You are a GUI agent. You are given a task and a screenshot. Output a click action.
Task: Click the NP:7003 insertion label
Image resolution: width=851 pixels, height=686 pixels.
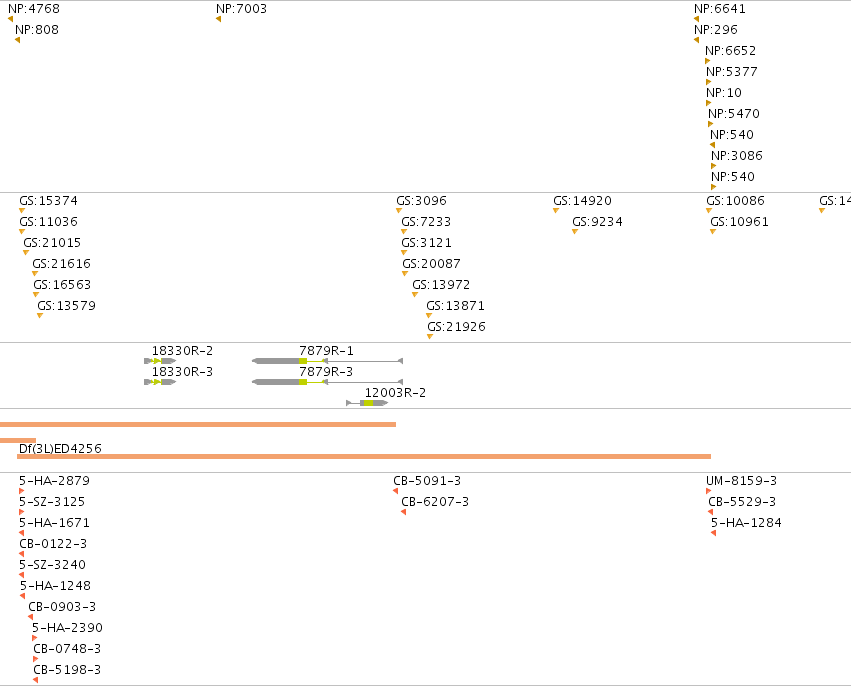click(x=242, y=9)
